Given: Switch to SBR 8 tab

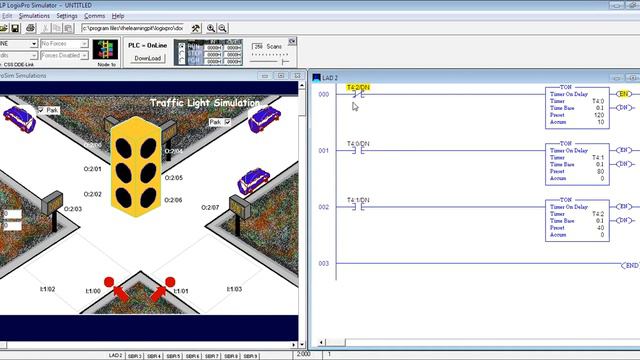Looking at the screenshot, I should (231, 356).
